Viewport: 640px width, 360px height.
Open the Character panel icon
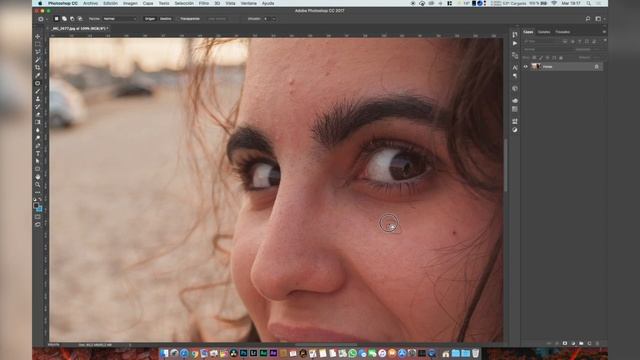515,68
